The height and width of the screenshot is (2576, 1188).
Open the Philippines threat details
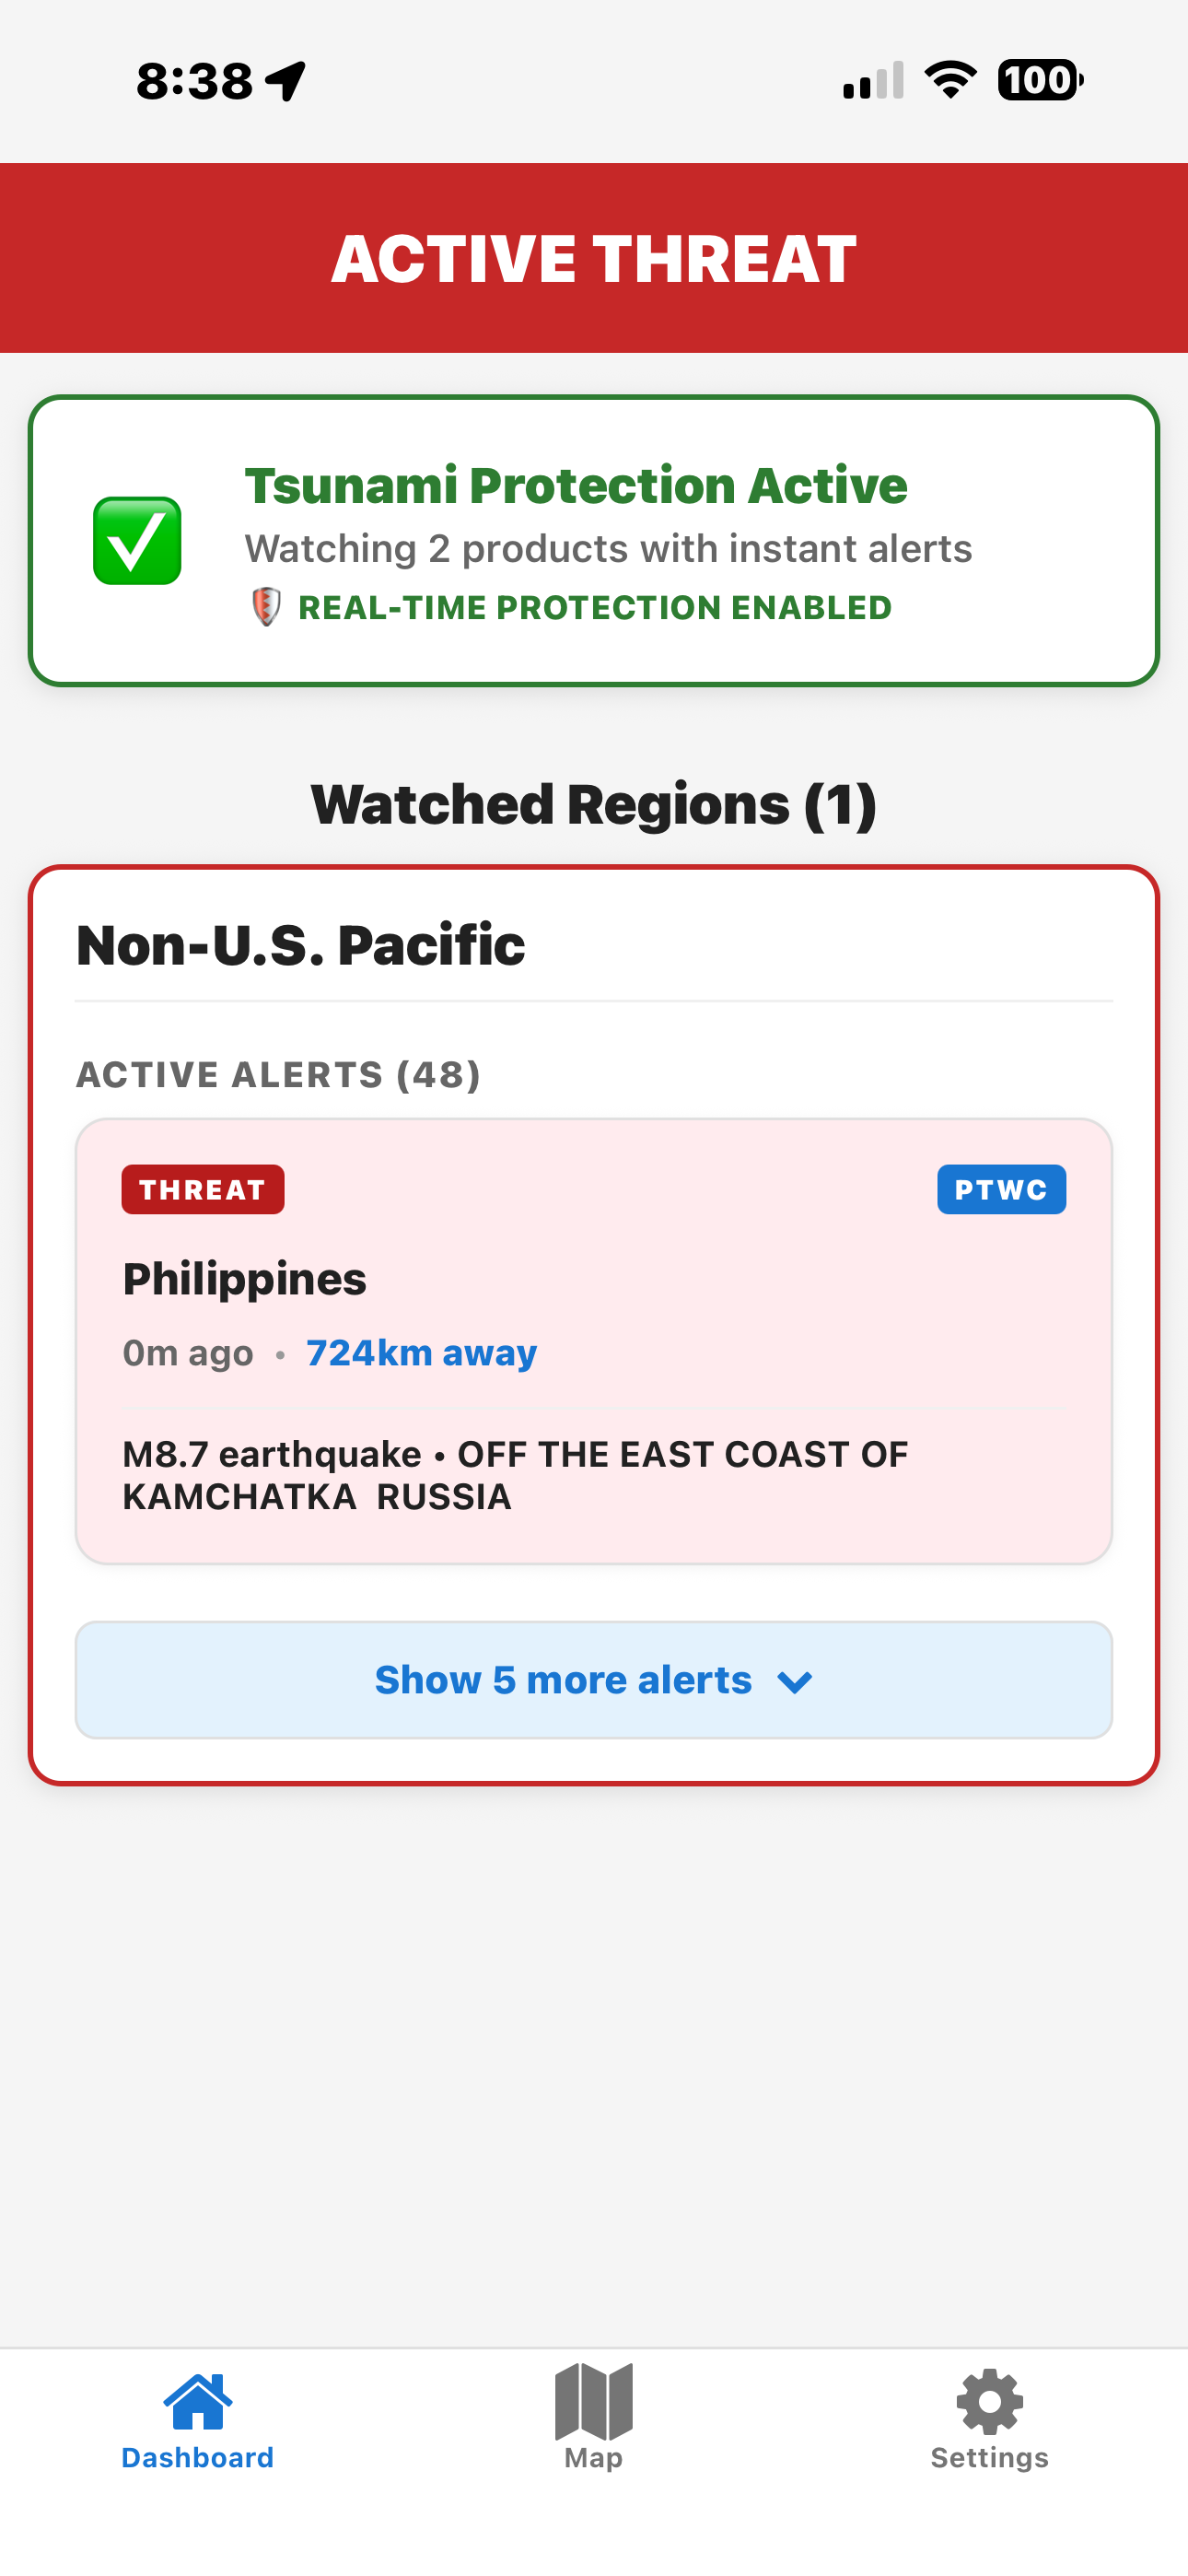(x=245, y=1278)
